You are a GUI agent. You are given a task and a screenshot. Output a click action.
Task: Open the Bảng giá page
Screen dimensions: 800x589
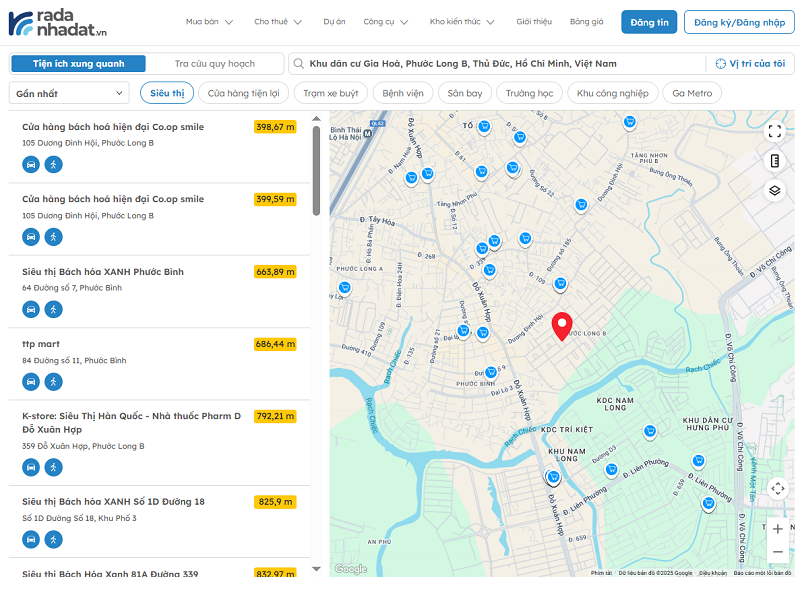pyautogui.click(x=587, y=22)
